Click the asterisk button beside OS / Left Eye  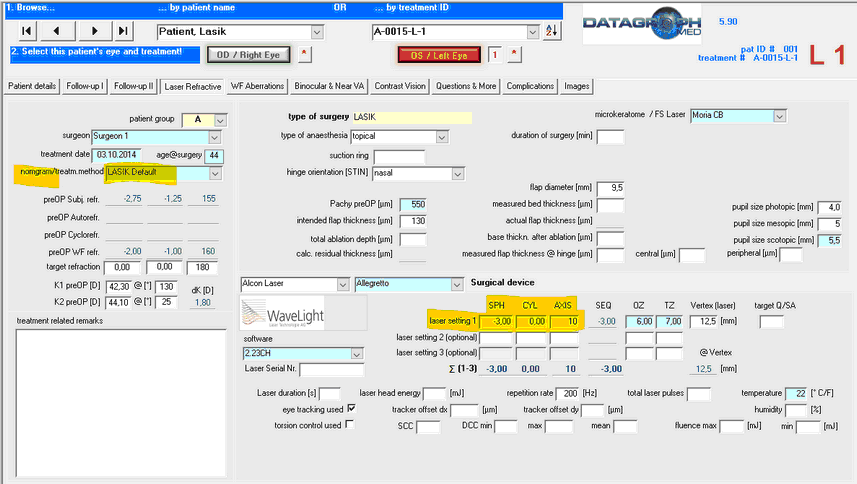click(x=514, y=53)
